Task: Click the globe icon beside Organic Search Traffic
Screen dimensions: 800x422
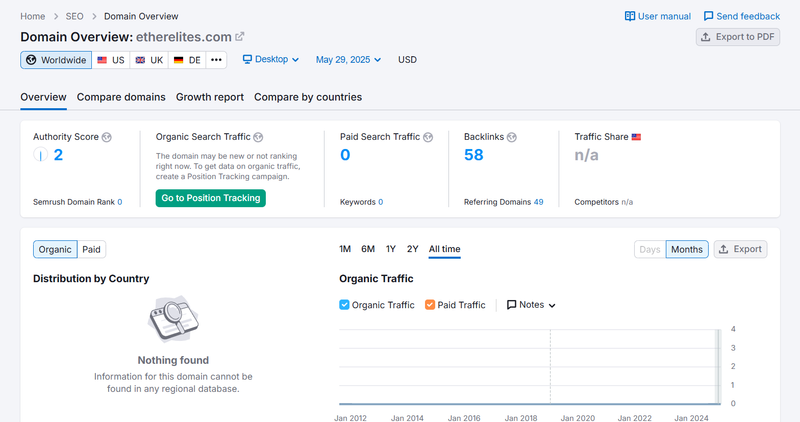Action: pyautogui.click(x=258, y=137)
